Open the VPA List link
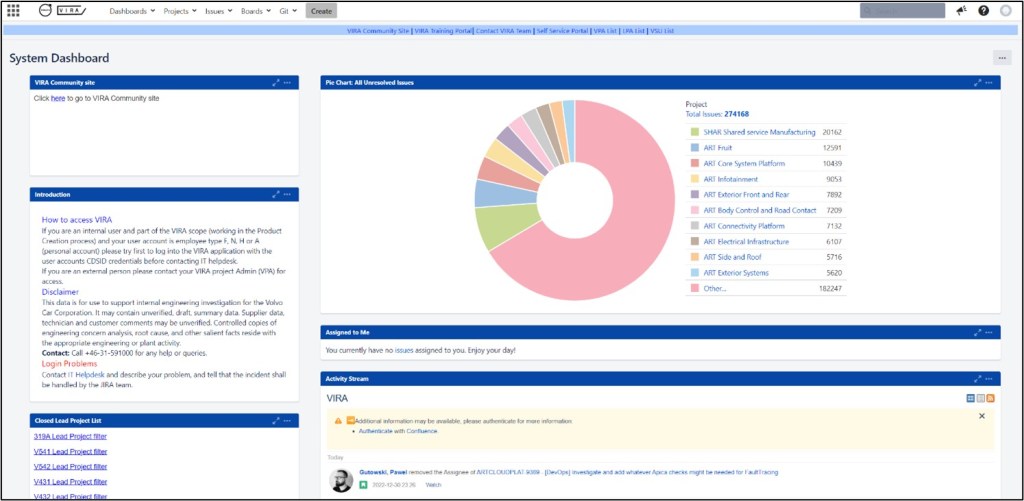The image size is (1024, 501). (605, 31)
